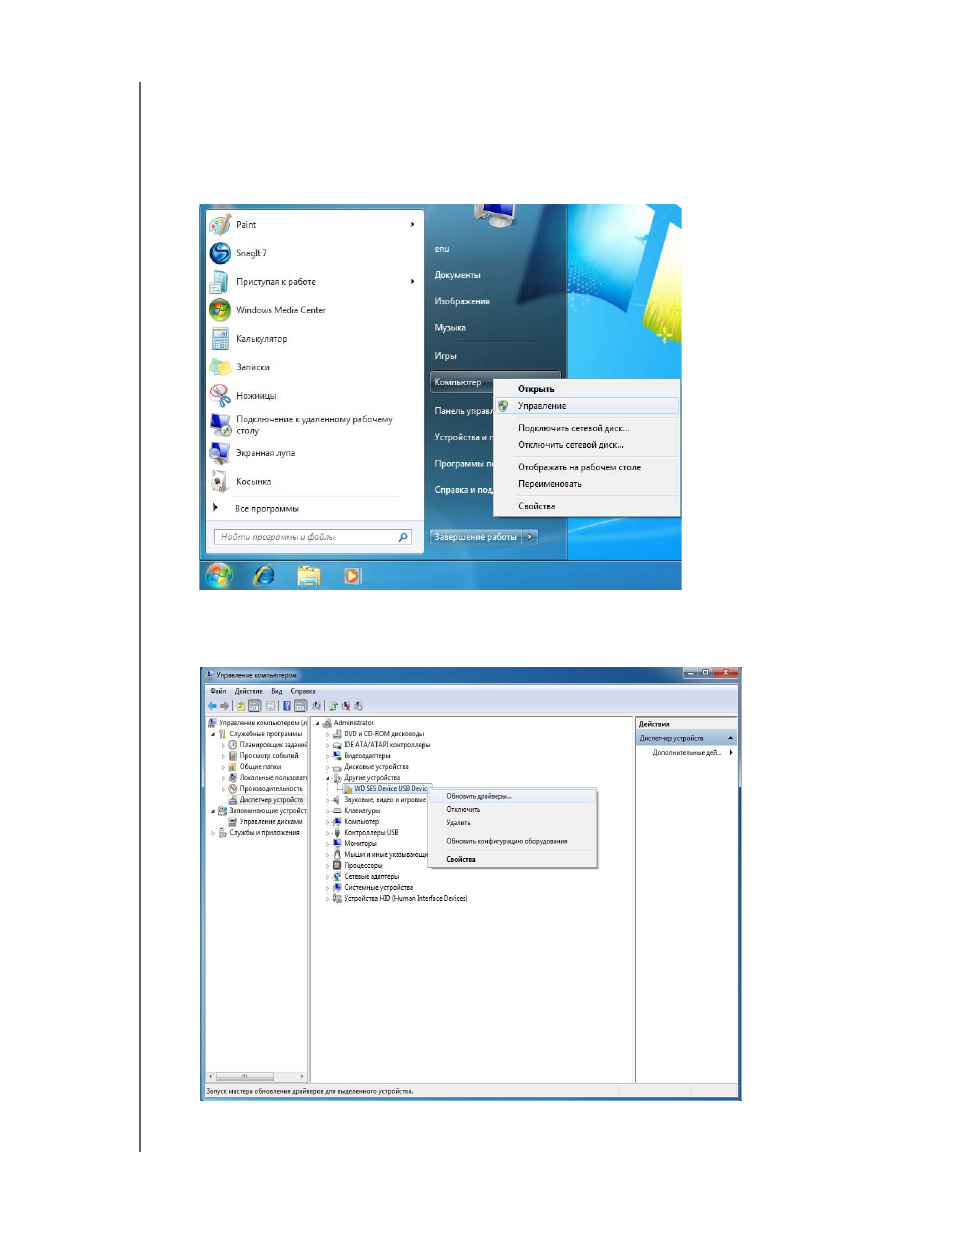Click the Windows Start orb on the taskbar
Image resolution: width=954 pixels, height=1235 pixels.
click(219, 575)
